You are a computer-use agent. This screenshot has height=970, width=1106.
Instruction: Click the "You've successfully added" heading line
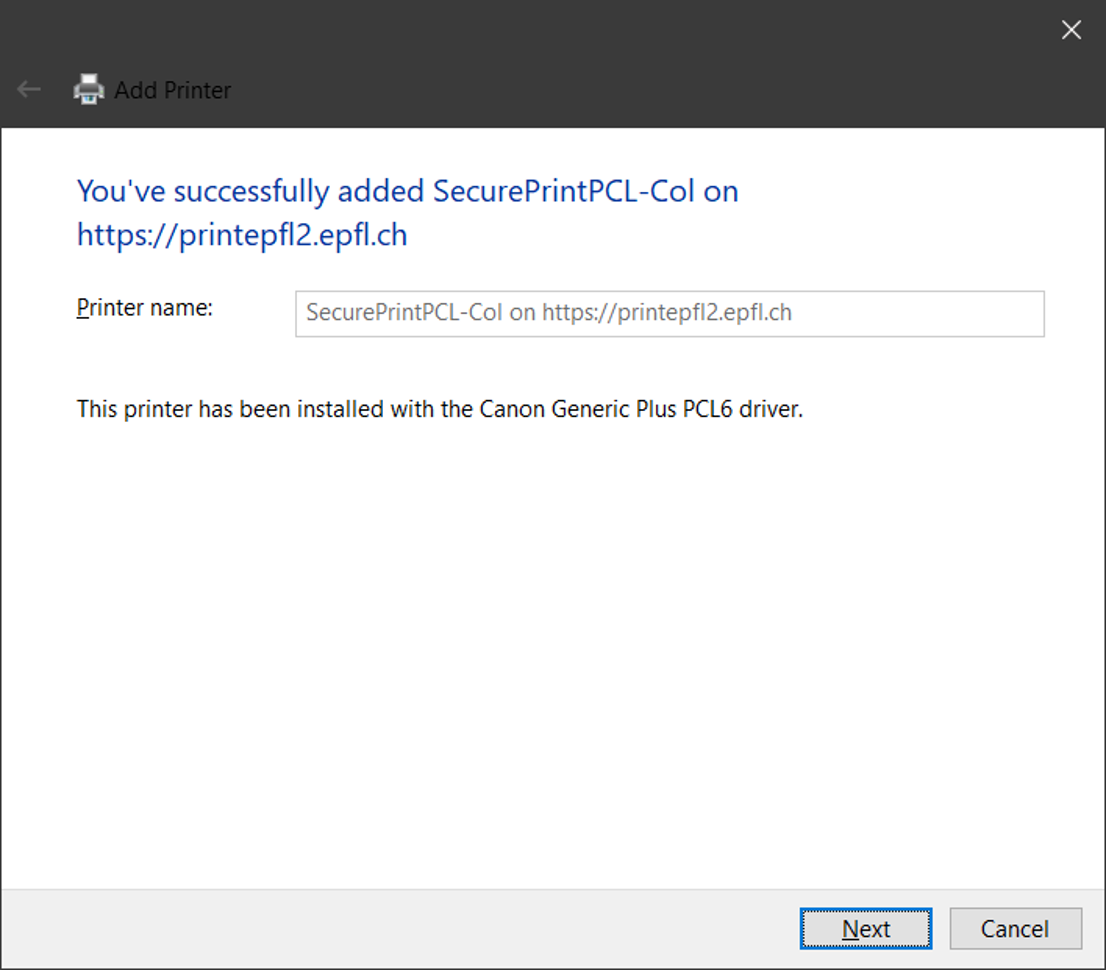click(407, 191)
